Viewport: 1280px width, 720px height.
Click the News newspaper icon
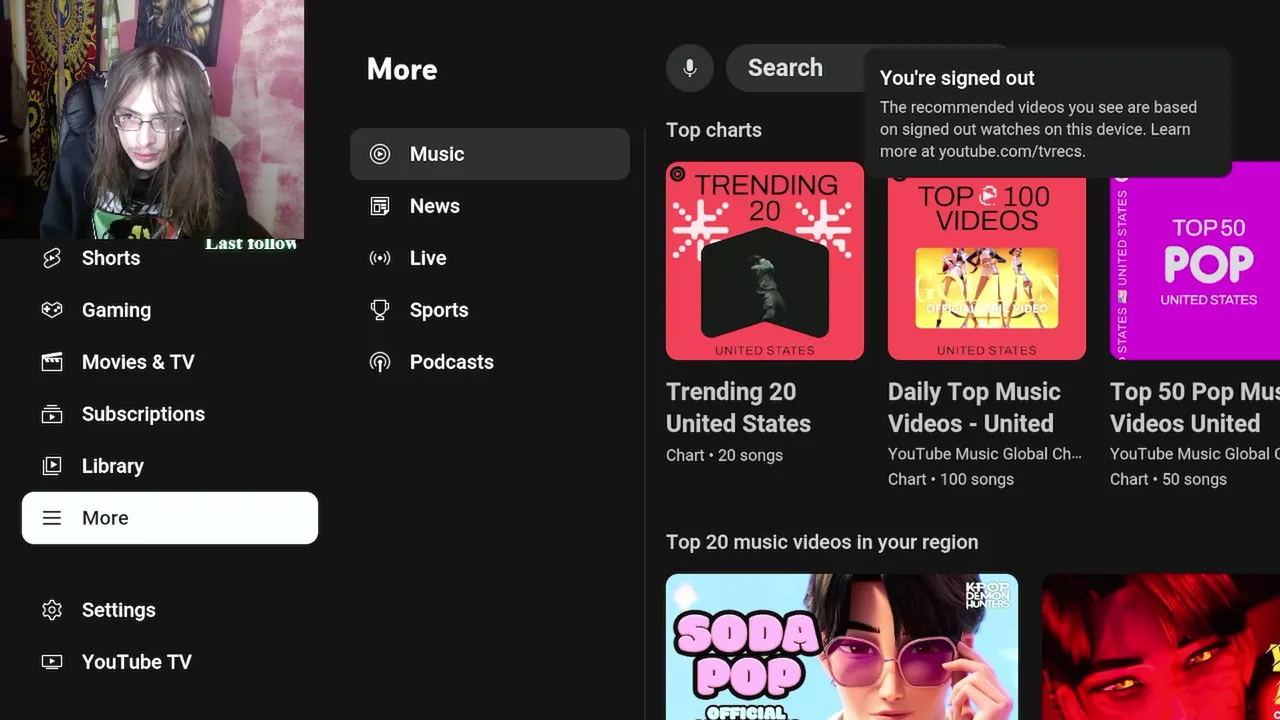click(380, 206)
